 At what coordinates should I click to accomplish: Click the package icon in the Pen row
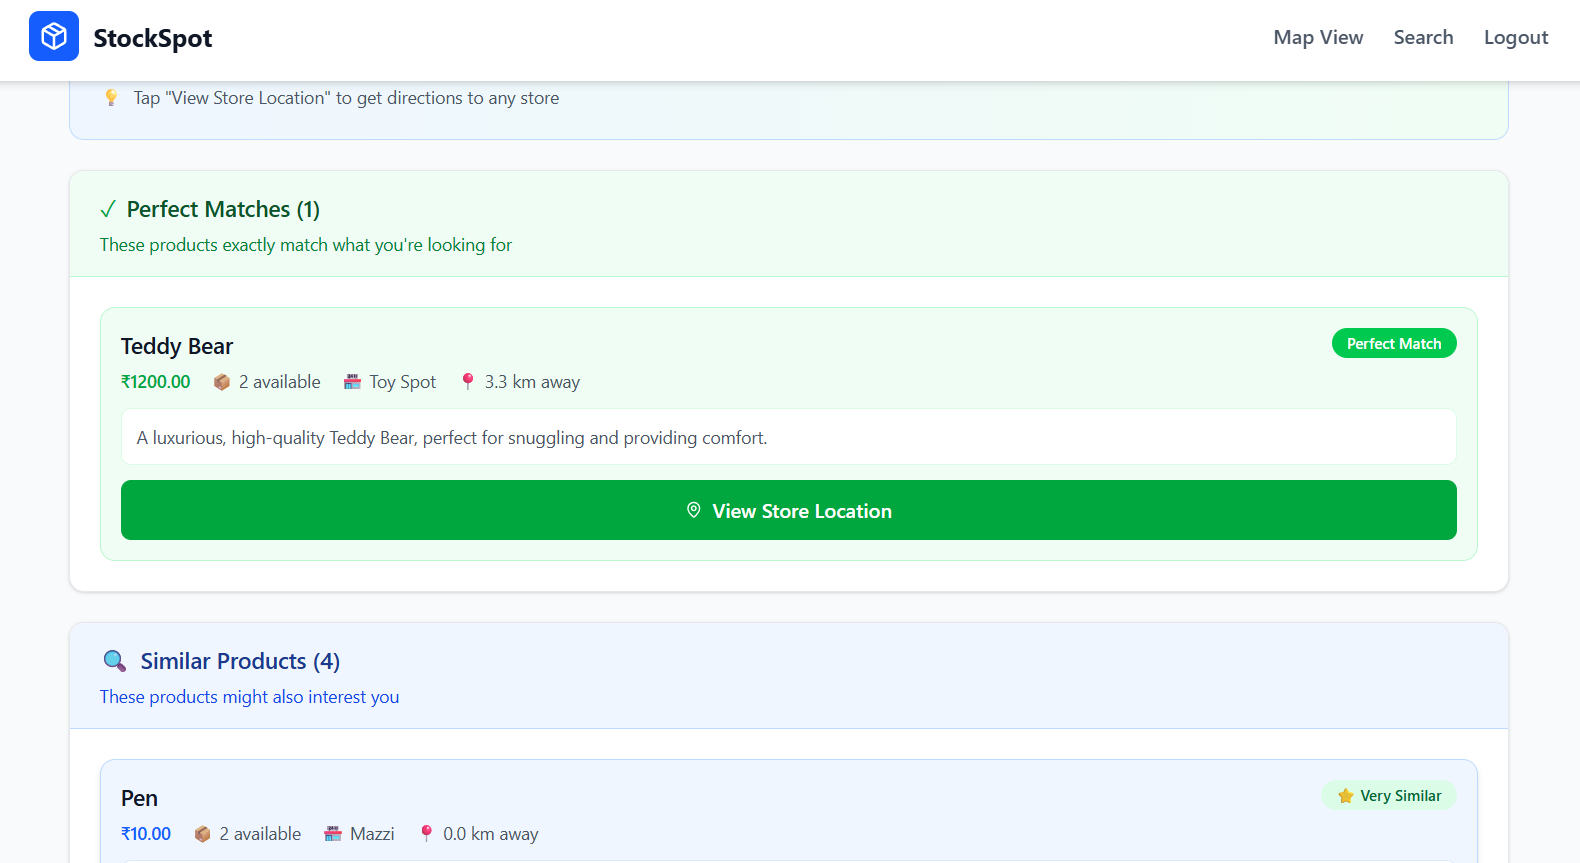pyautogui.click(x=203, y=834)
